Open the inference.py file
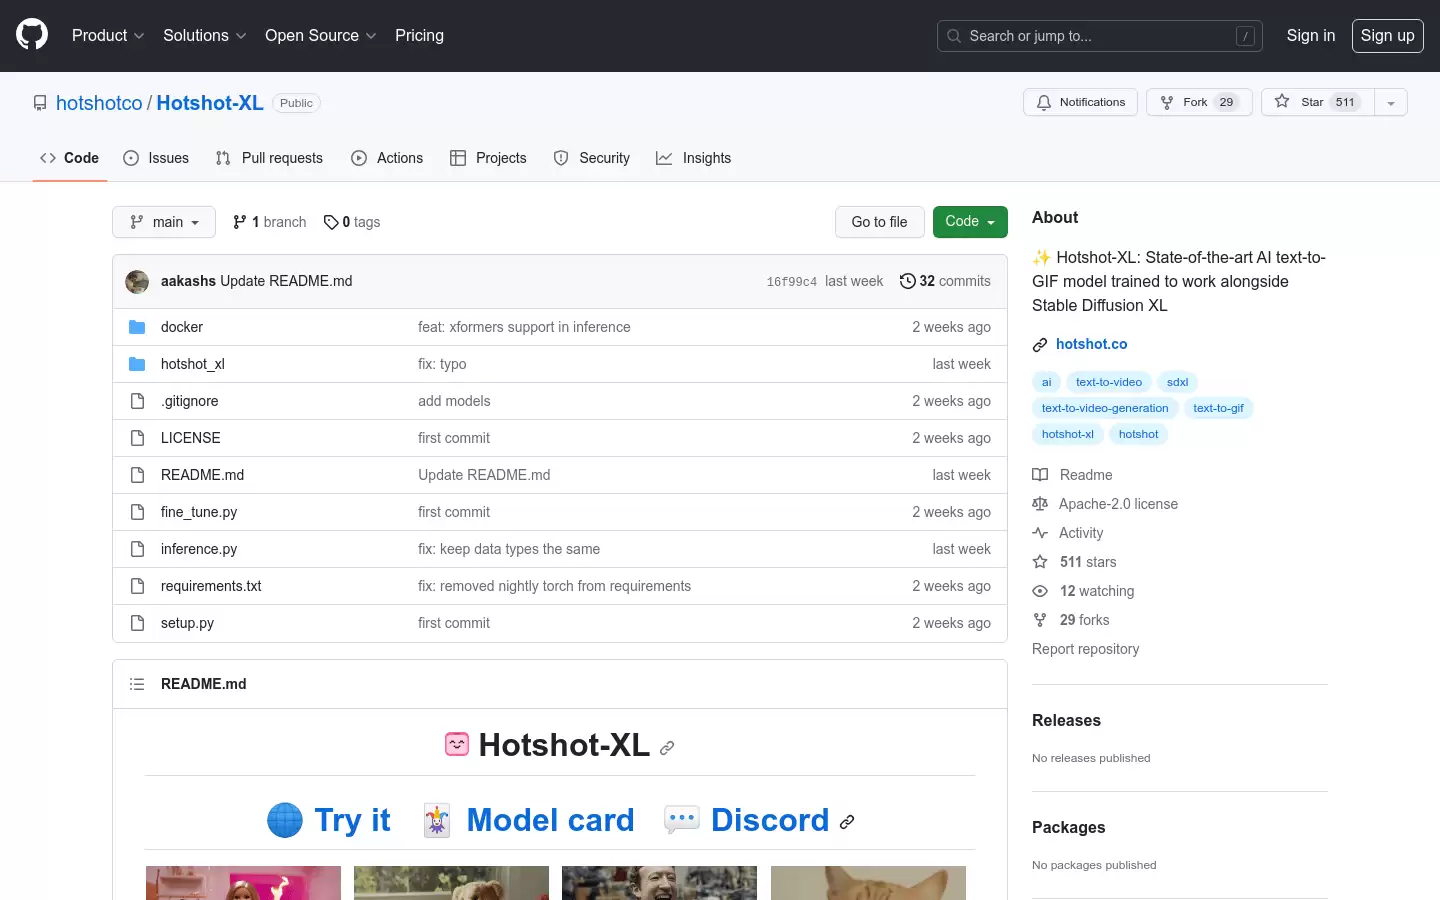The width and height of the screenshot is (1440, 900). 199,549
